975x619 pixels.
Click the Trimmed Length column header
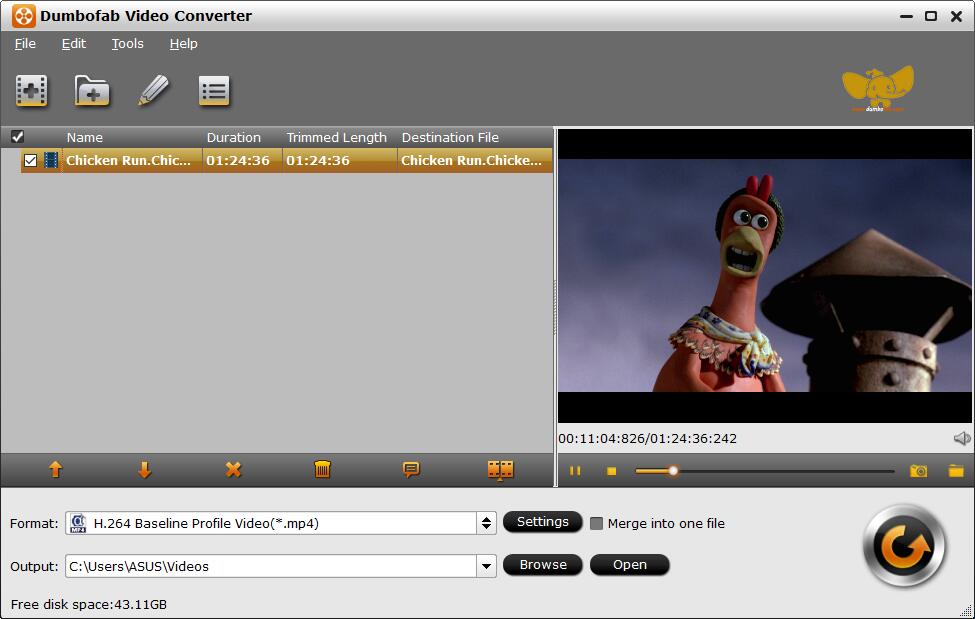click(336, 137)
